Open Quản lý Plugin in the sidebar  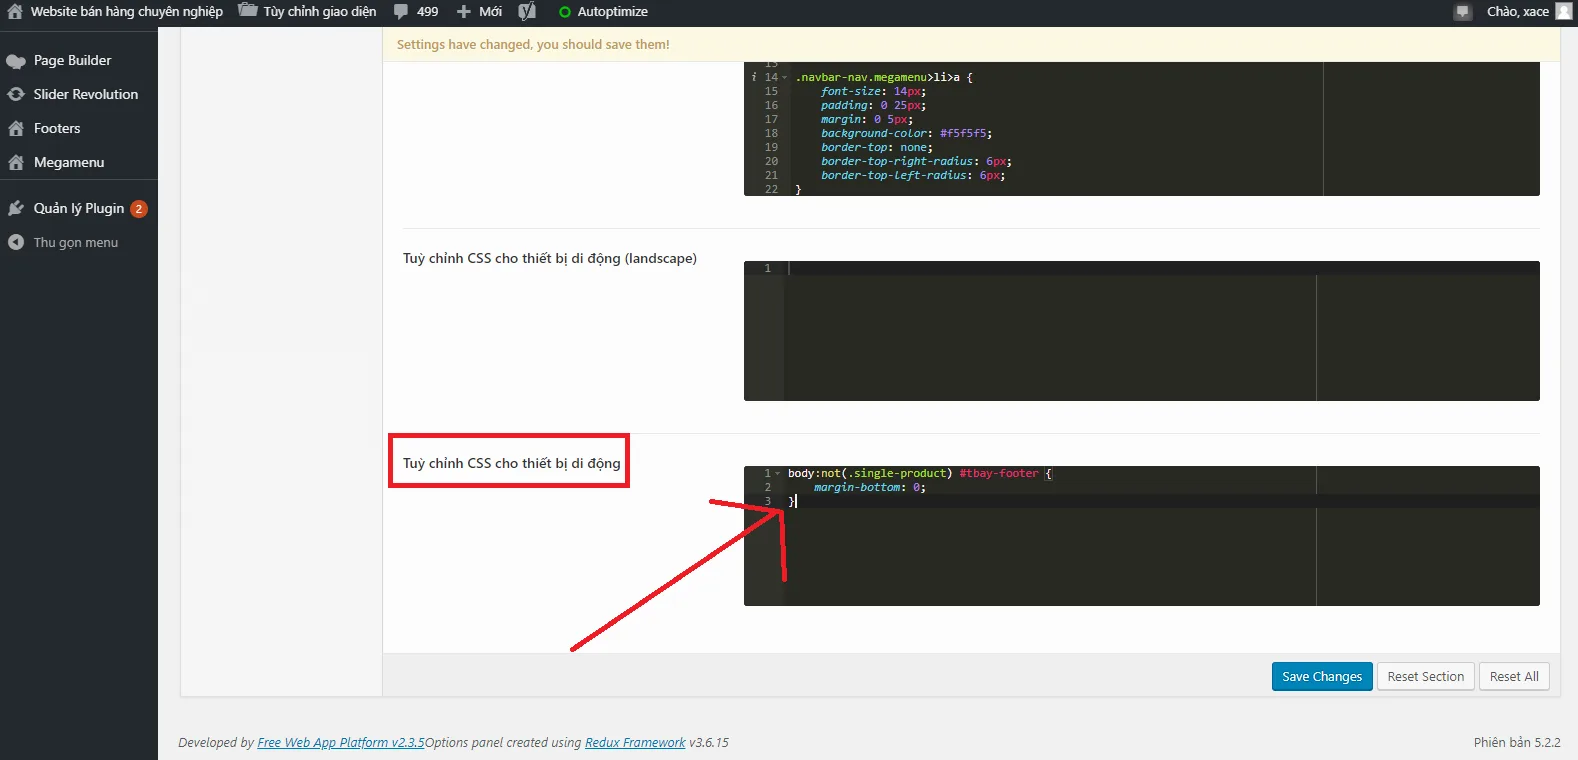point(79,208)
